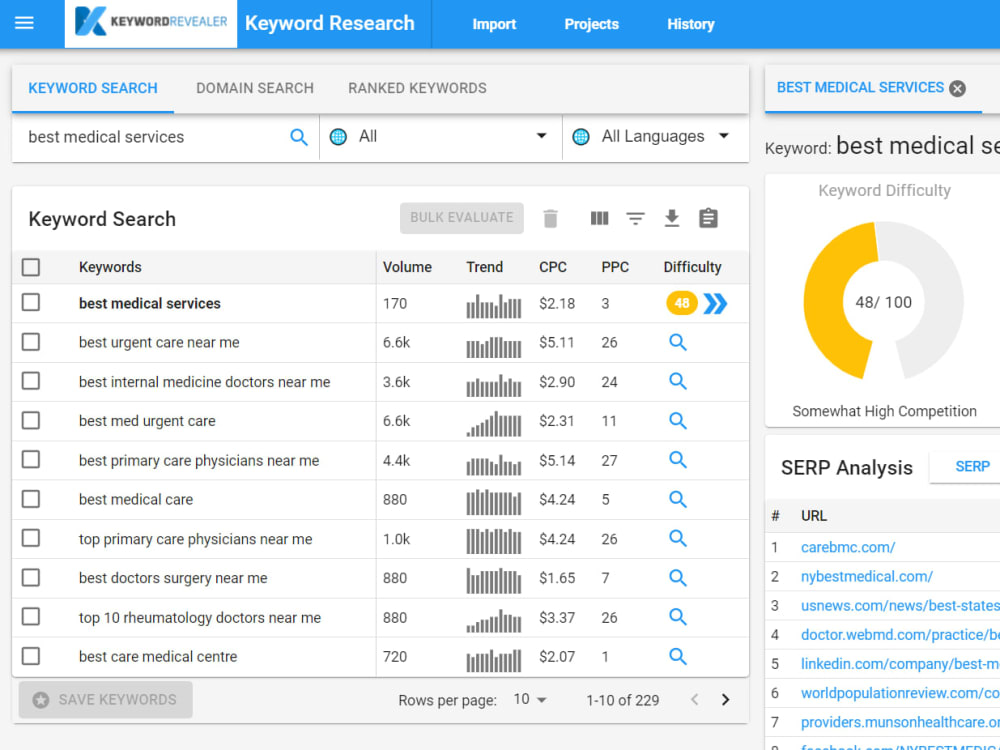Expand the All location dropdown
Image resolution: width=1000 pixels, height=750 pixels.
pos(440,136)
